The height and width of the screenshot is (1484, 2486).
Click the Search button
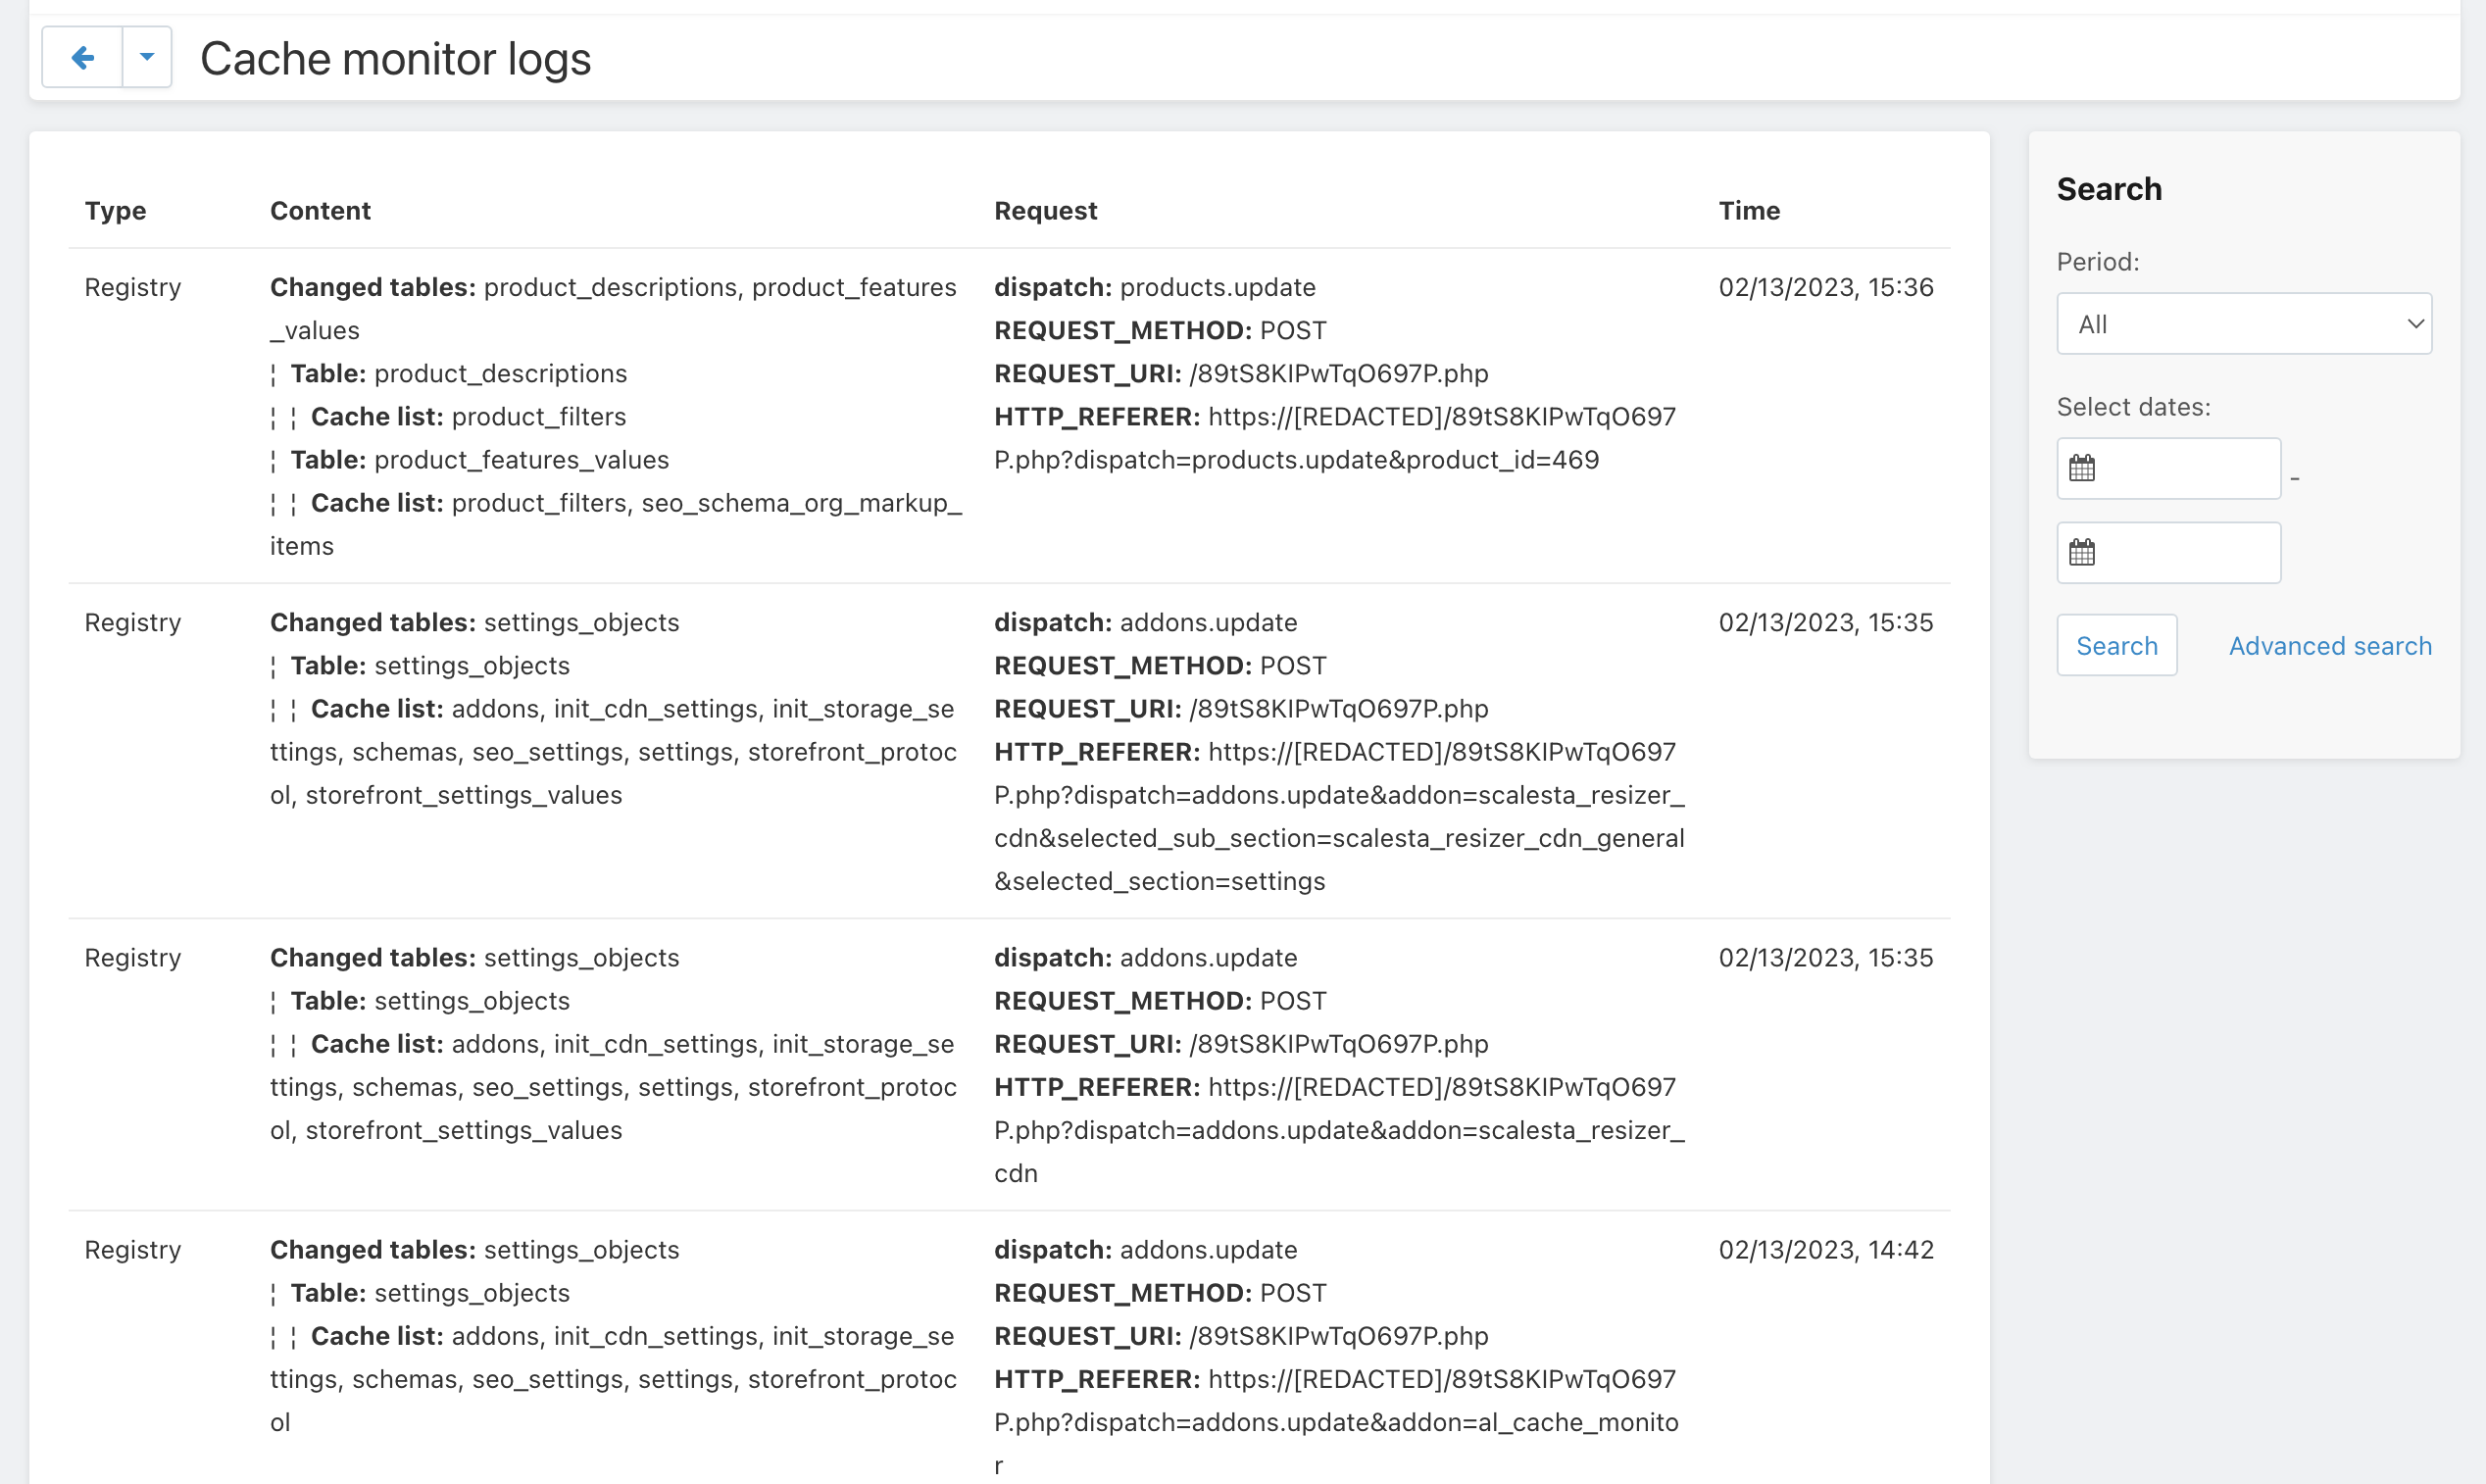[2116, 645]
